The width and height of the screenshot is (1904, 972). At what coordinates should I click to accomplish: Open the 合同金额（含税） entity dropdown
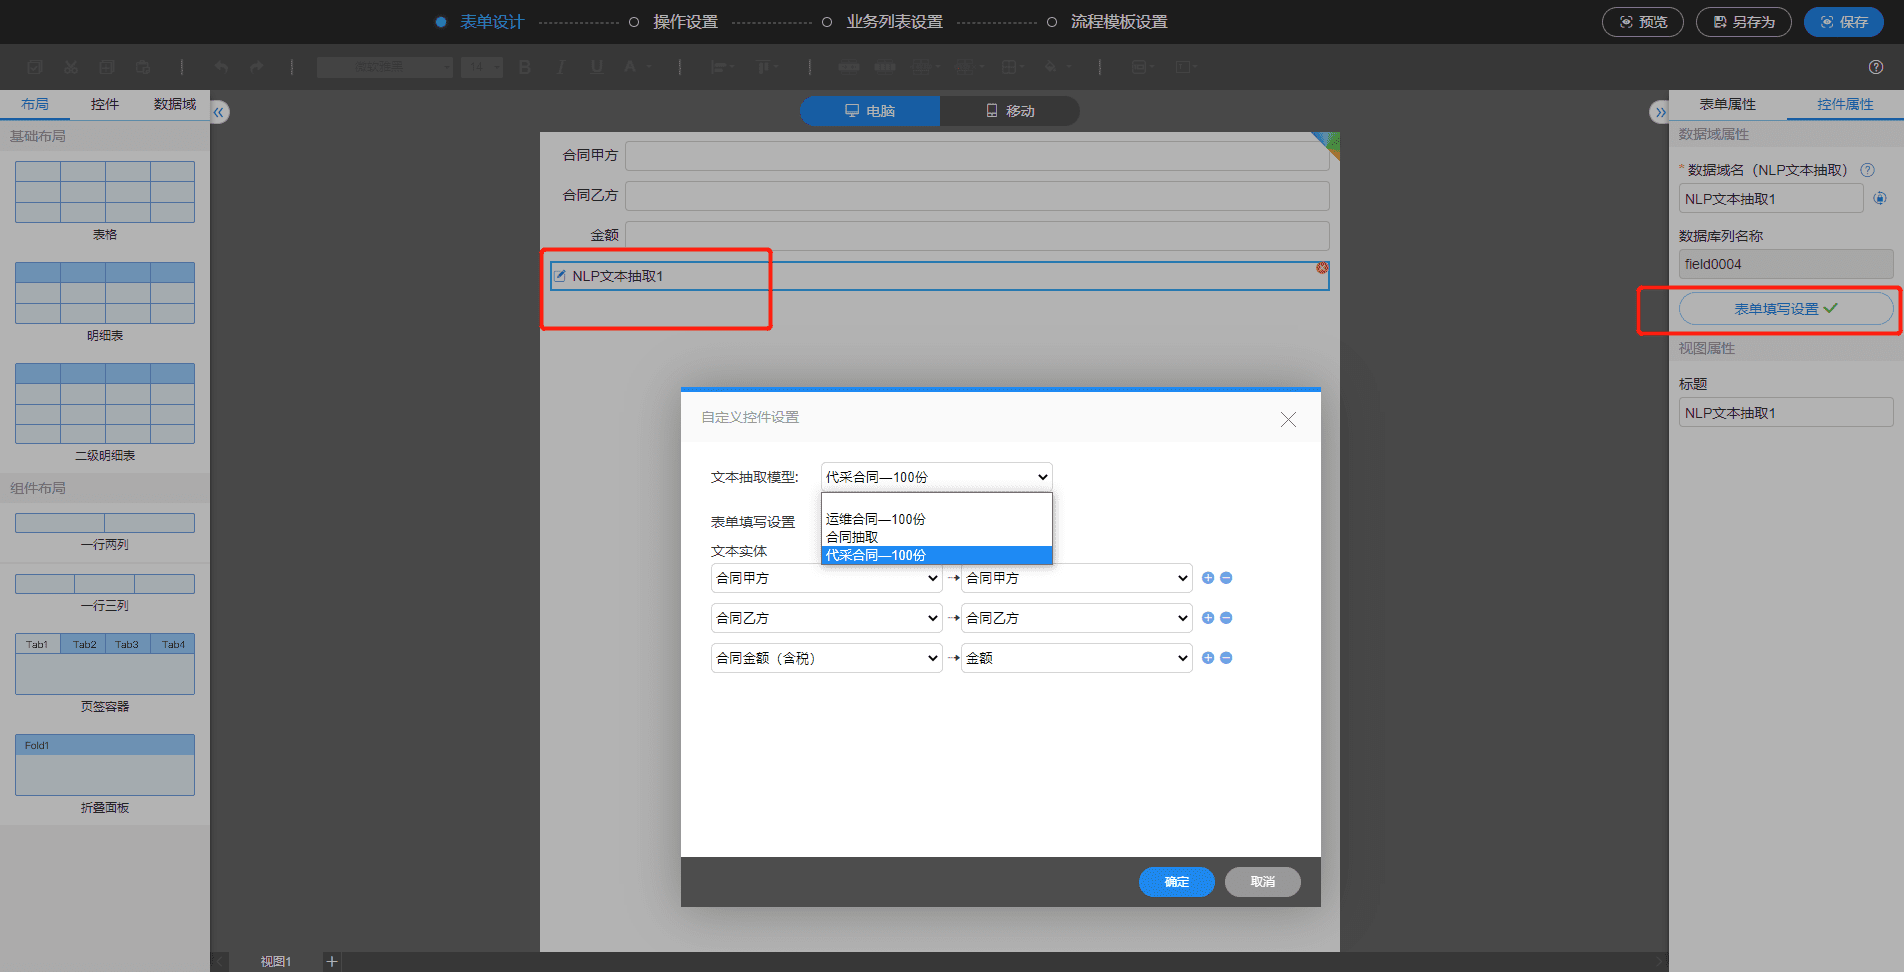click(827, 658)
